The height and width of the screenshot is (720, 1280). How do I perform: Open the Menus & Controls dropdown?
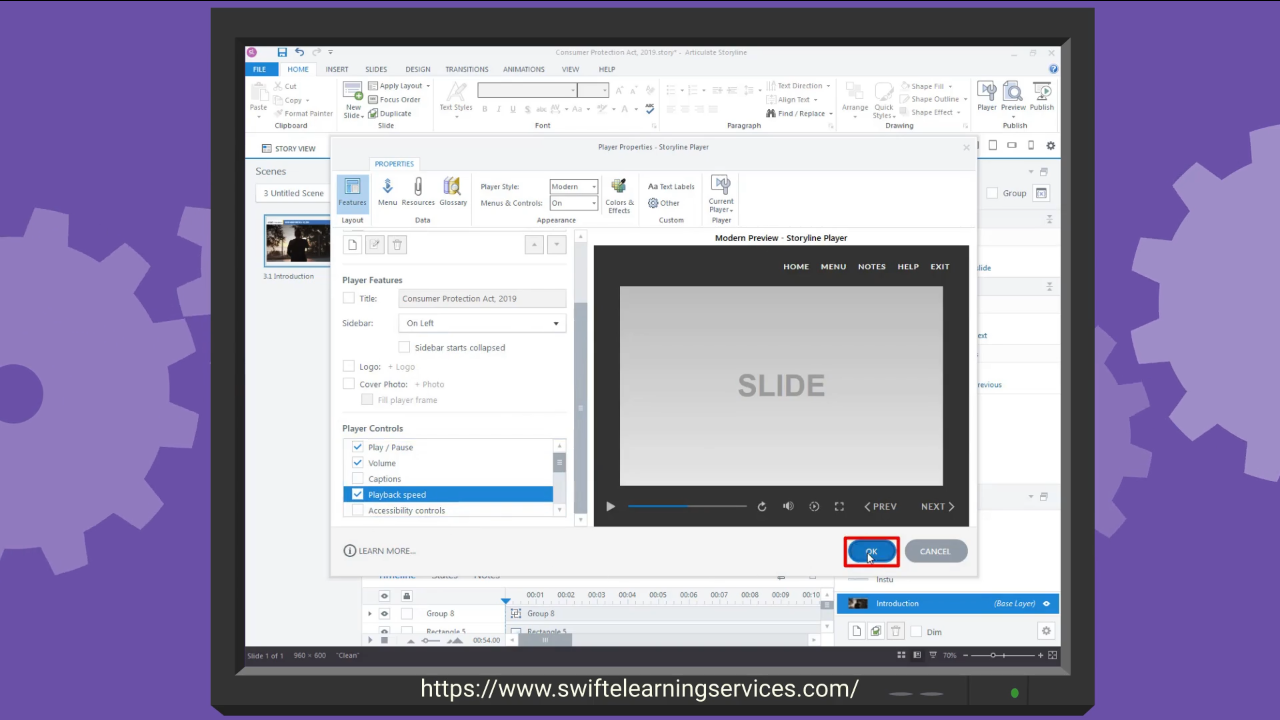(574, 203)
